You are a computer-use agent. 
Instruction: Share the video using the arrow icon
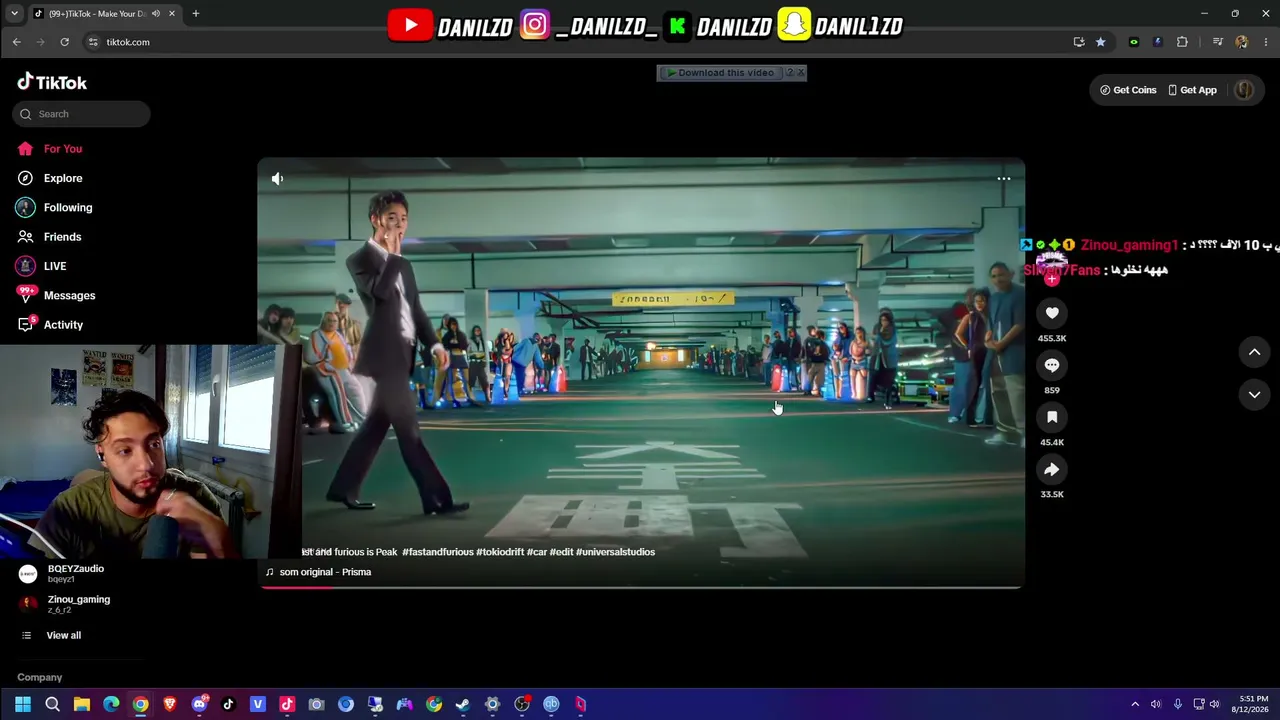point(1052,469)
